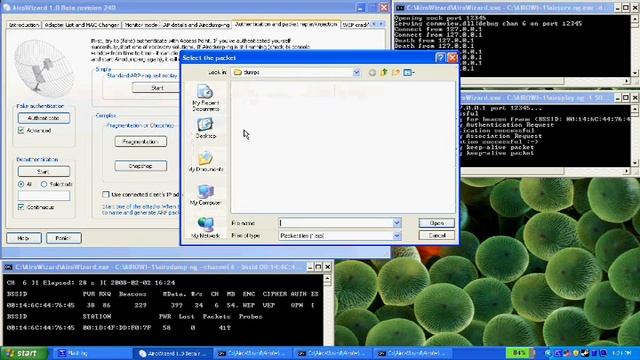Click the dialog's question mark help button

(440, 58)
